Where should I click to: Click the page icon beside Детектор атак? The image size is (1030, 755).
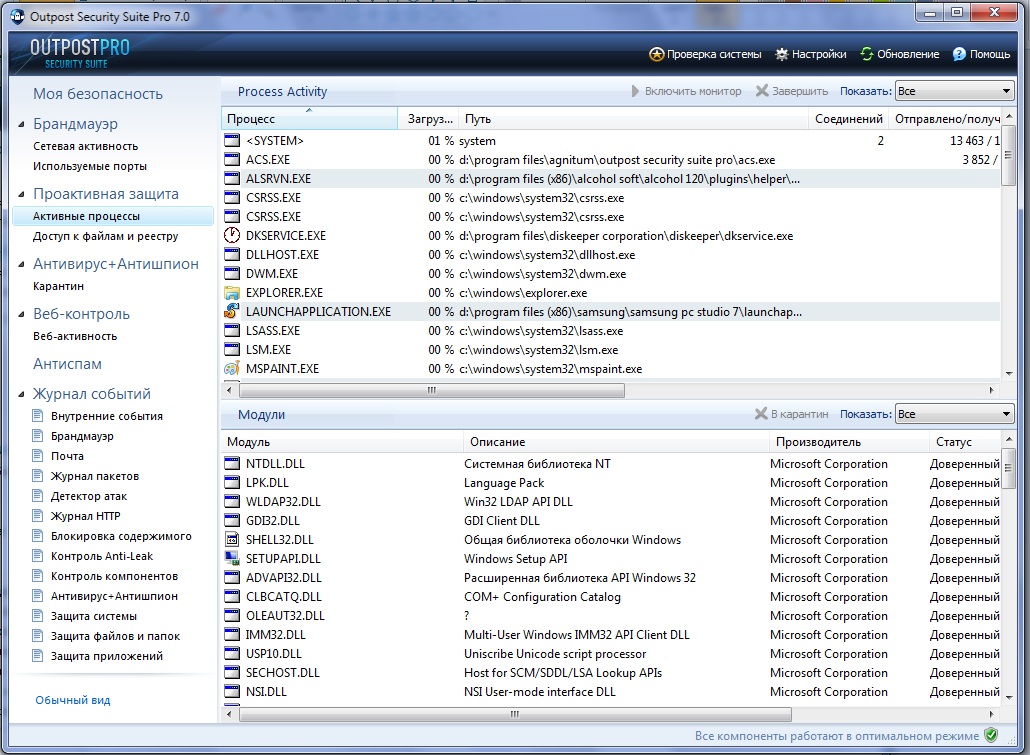click(x=38, y=495)
